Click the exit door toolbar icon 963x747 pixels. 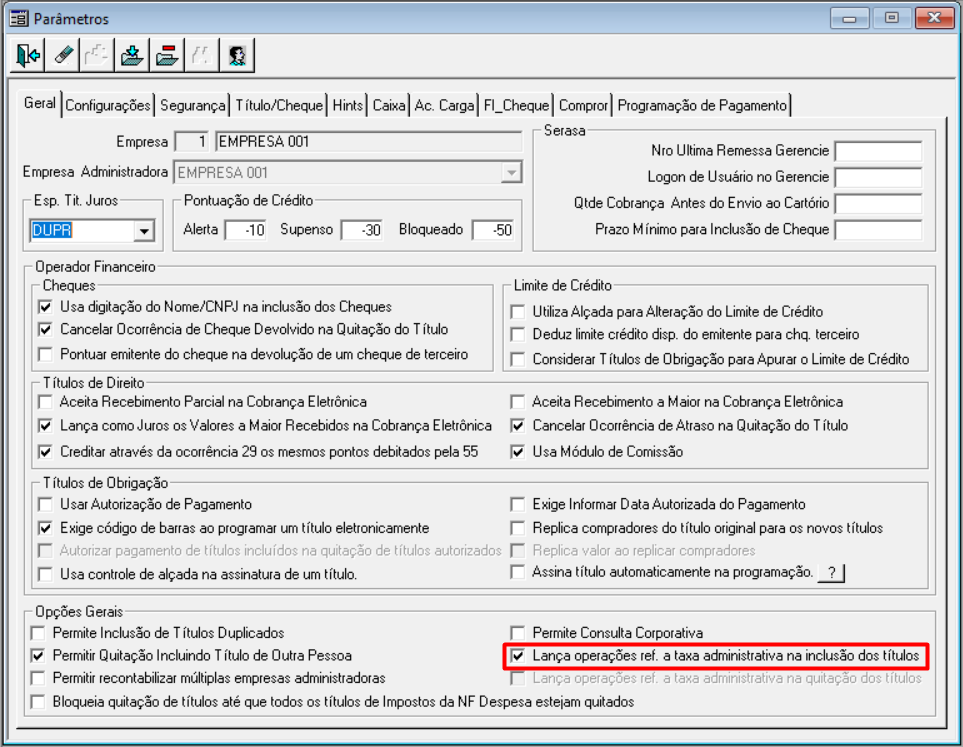point(28,55)
